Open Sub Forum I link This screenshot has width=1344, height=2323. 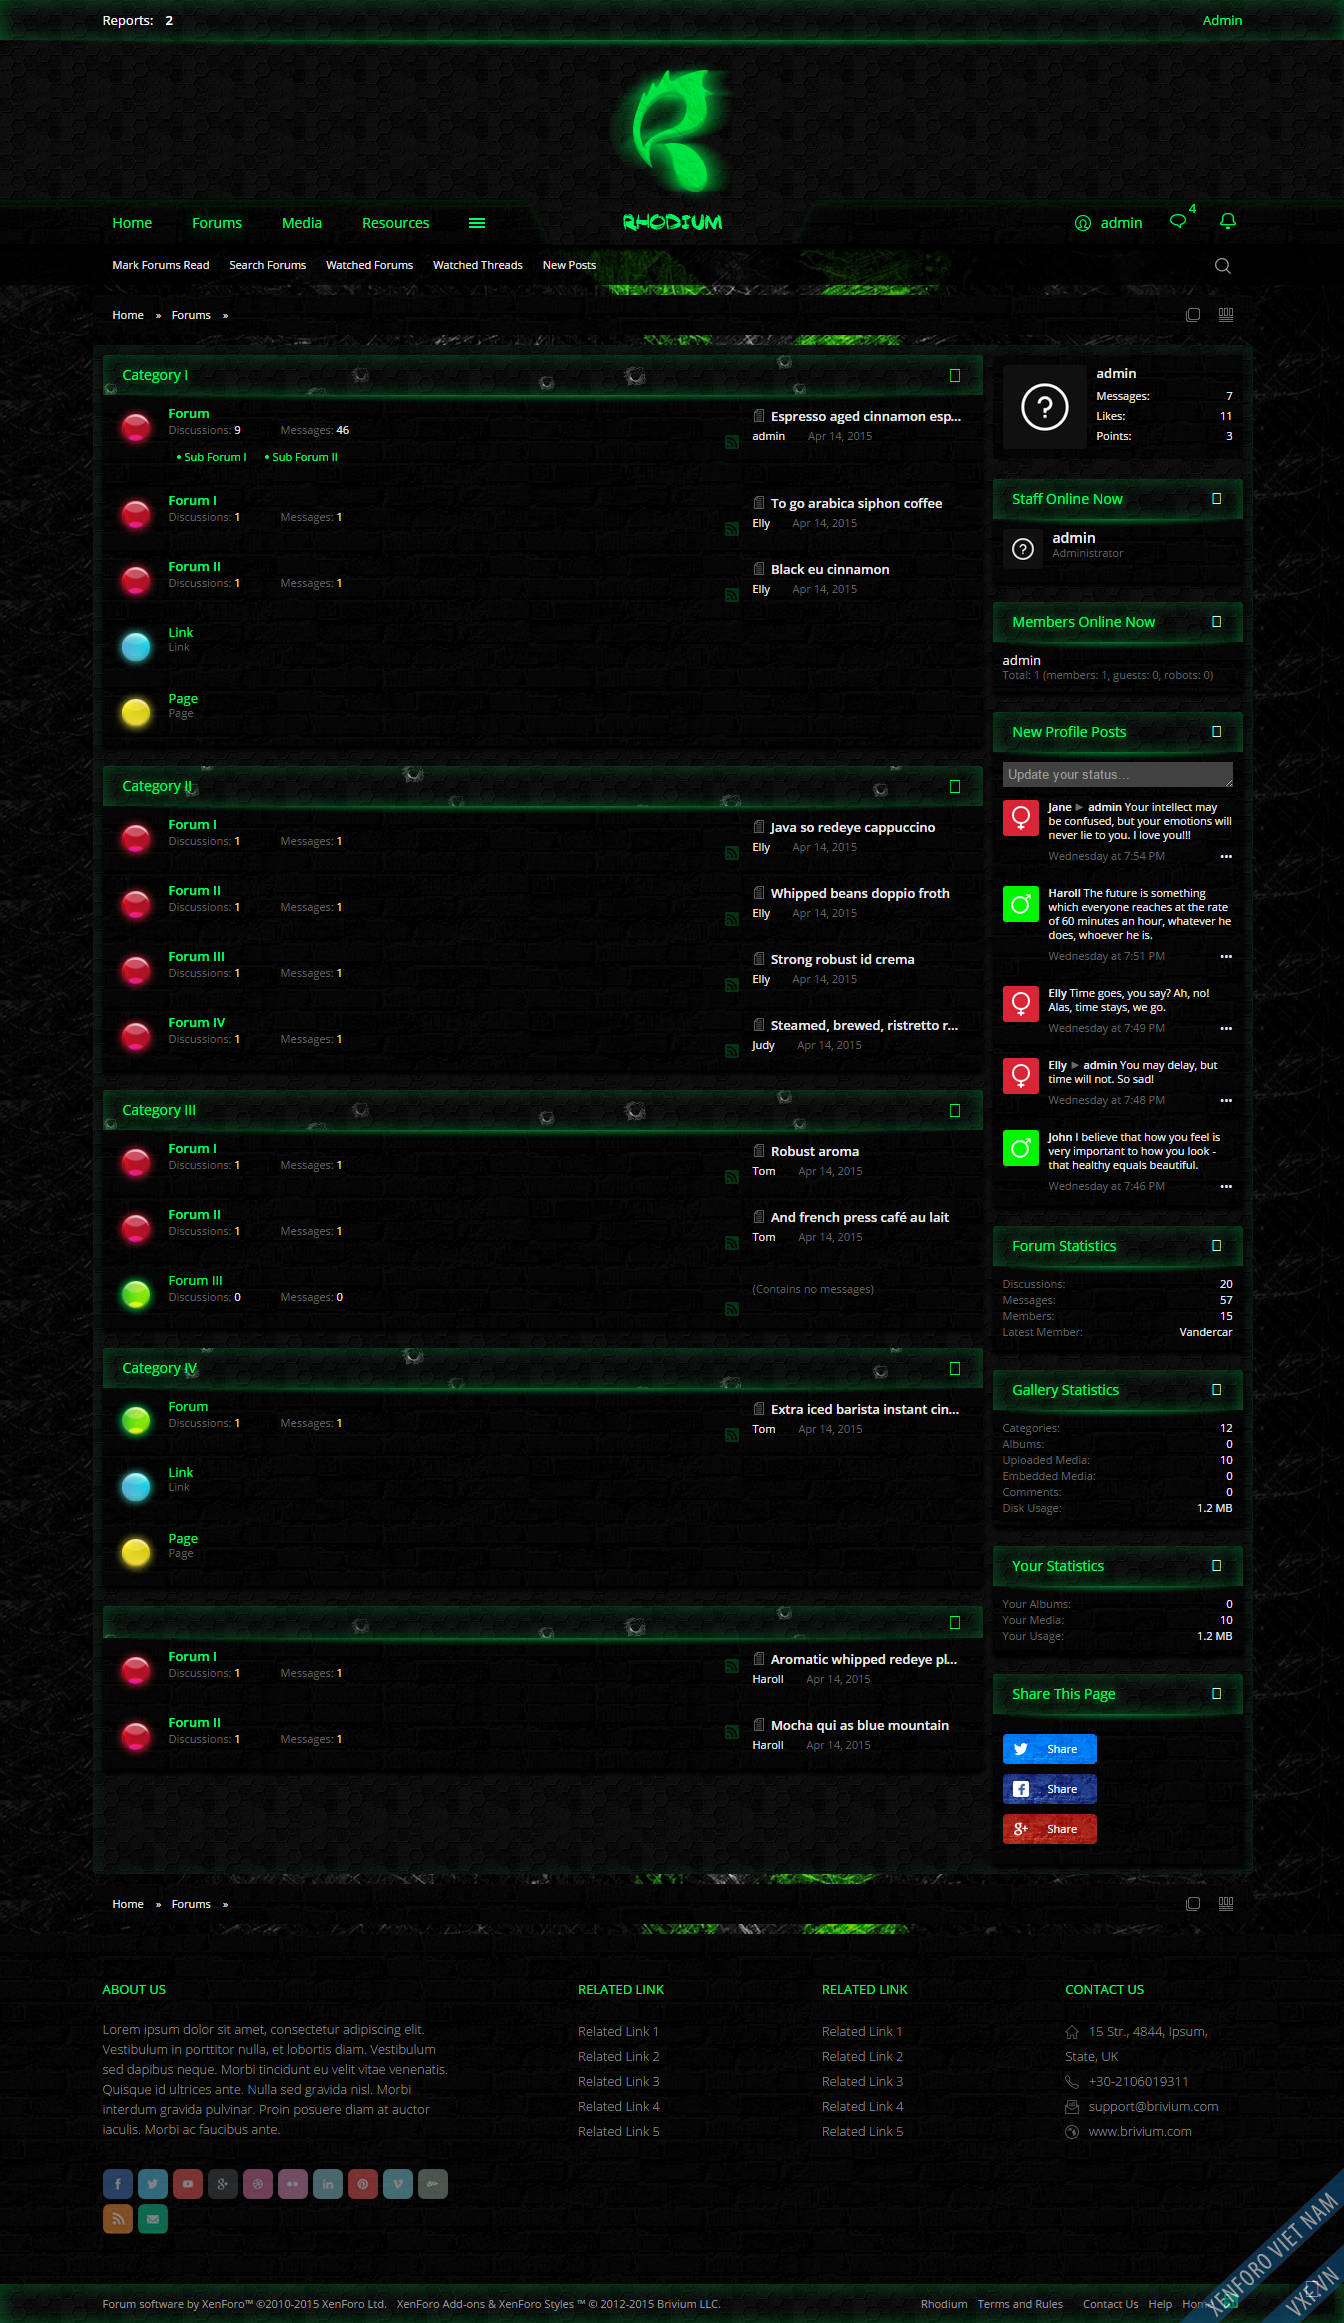pos(215,457)
